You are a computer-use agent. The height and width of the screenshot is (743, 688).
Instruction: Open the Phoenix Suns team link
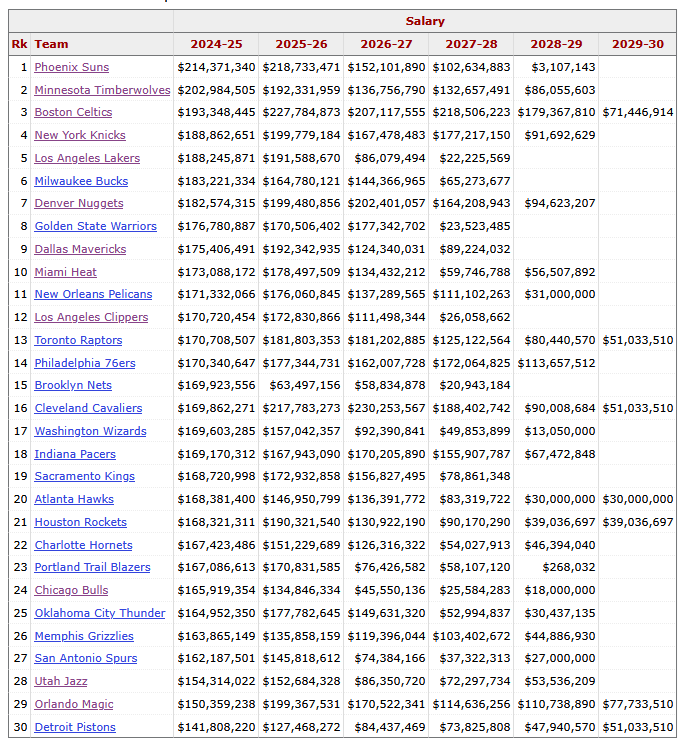72,67
